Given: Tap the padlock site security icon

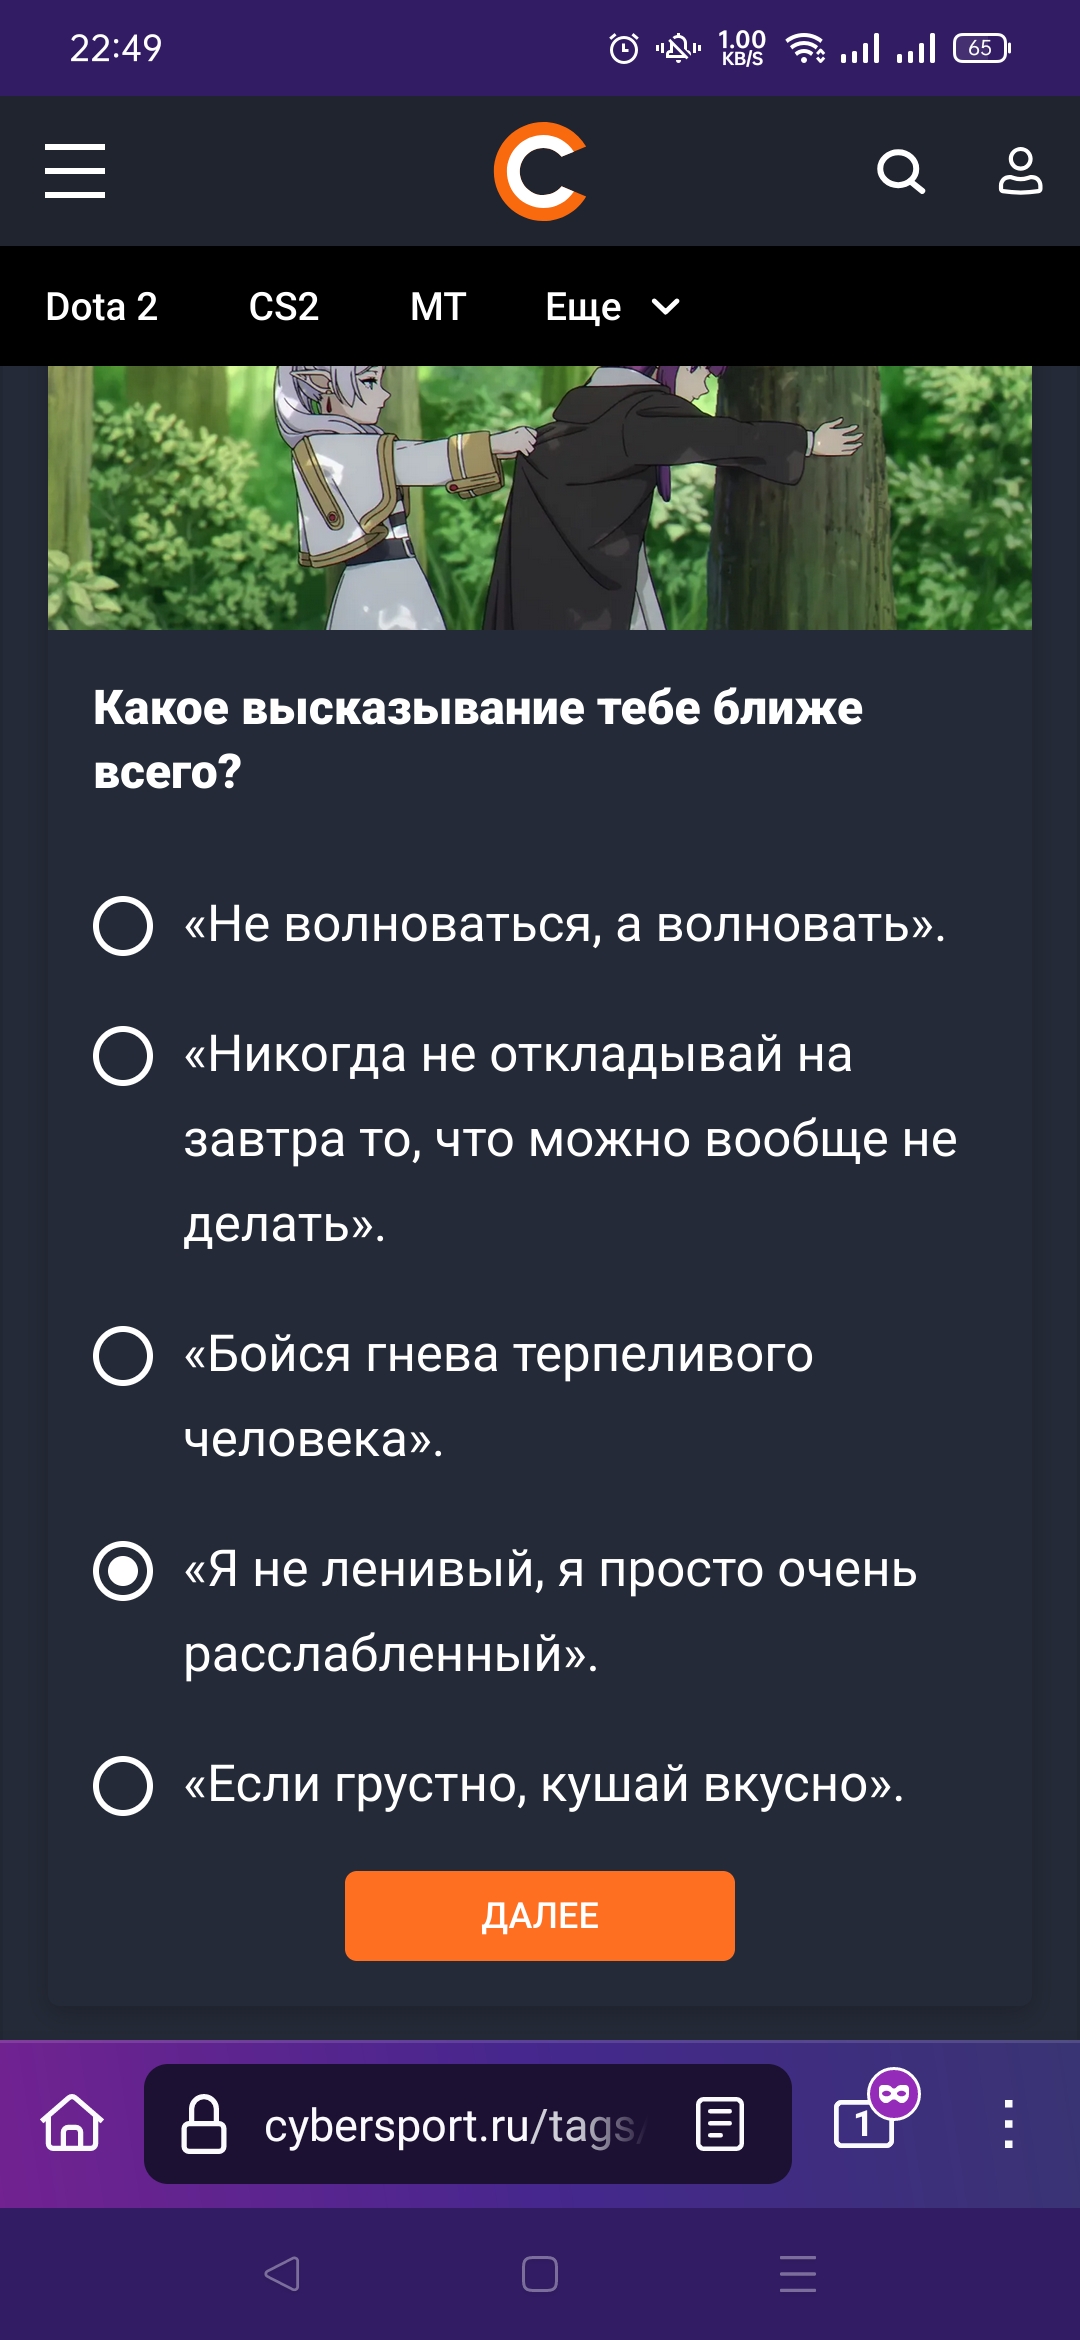Looking at the screenshot, I should [204, 2124].
